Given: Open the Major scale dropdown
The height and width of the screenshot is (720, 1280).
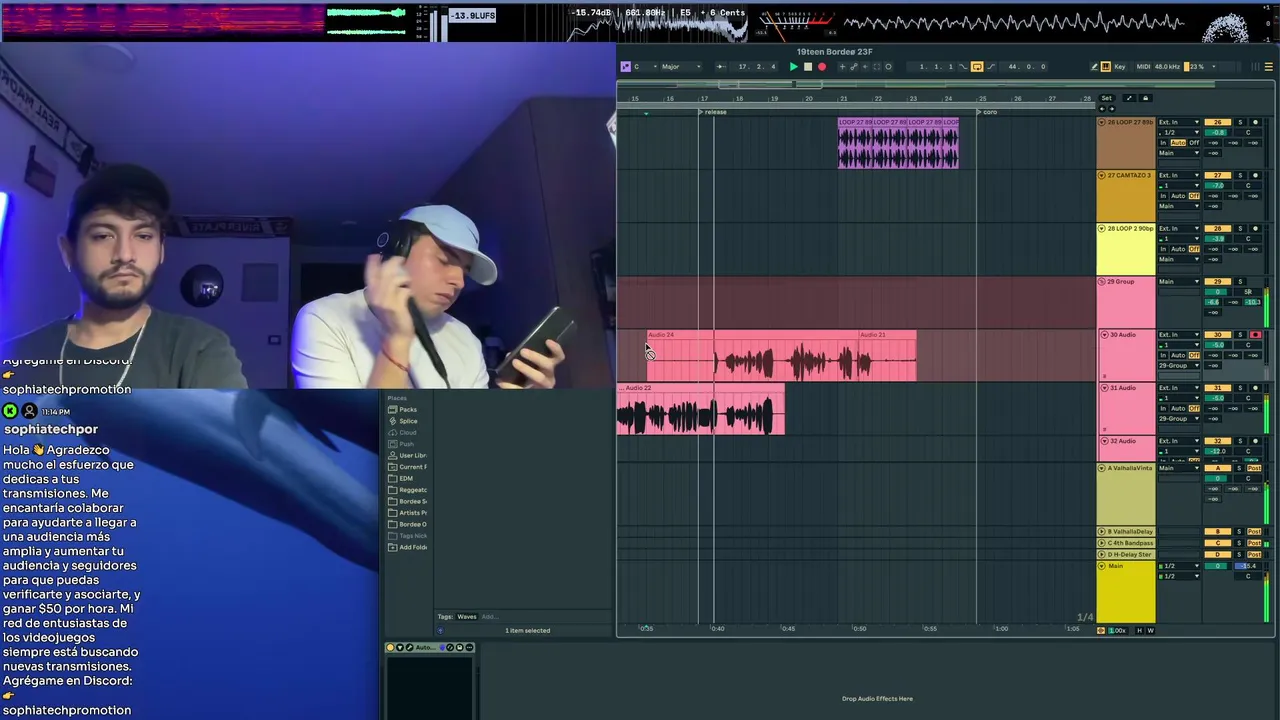Looking at the screenshot, I should coord(680,67).
